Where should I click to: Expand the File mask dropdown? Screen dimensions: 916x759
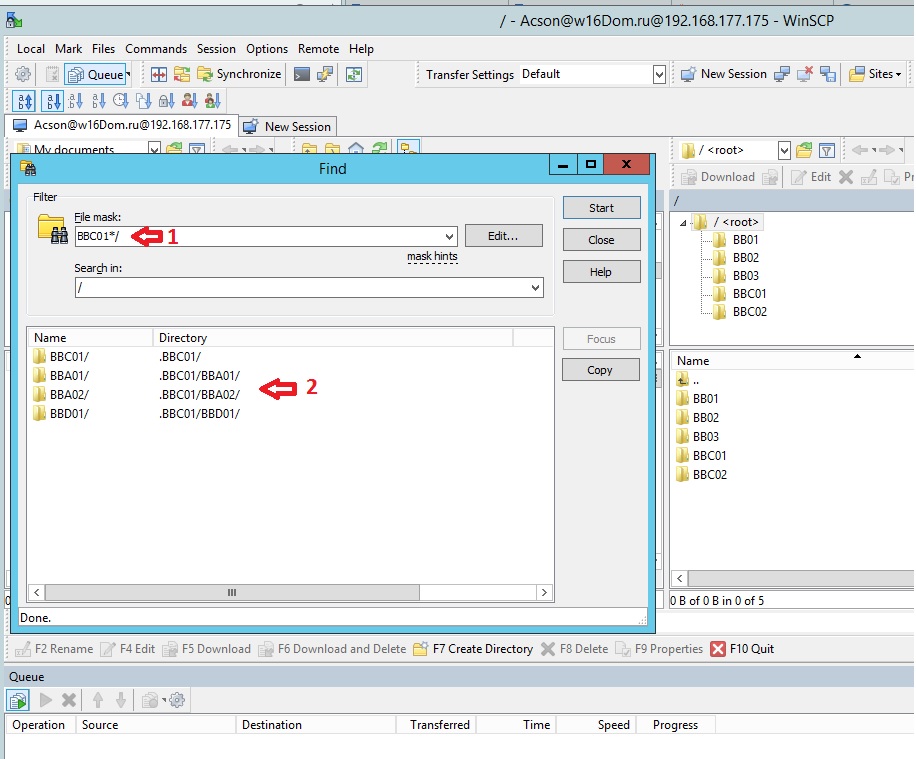[449, 237]
